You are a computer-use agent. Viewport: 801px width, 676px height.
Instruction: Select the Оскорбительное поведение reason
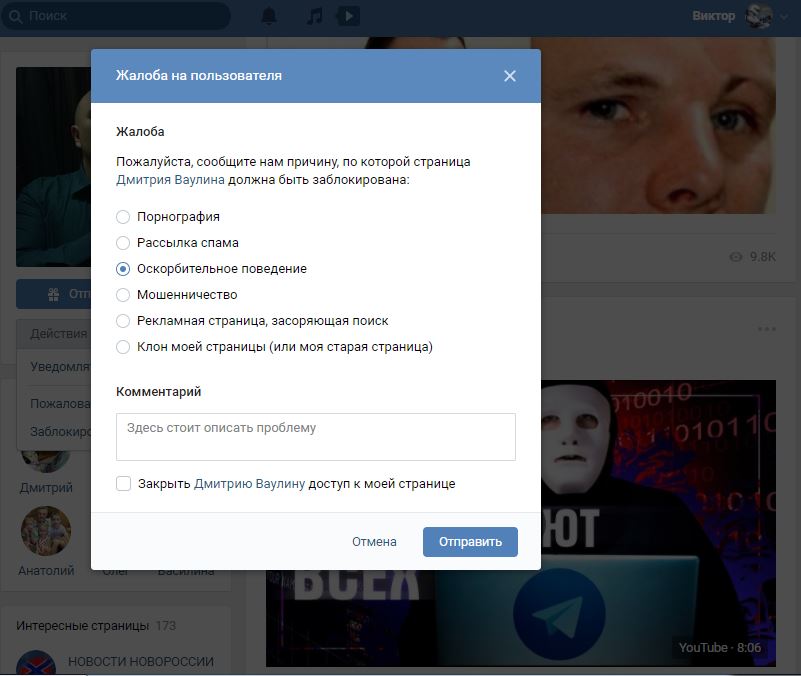pos(211,269)
